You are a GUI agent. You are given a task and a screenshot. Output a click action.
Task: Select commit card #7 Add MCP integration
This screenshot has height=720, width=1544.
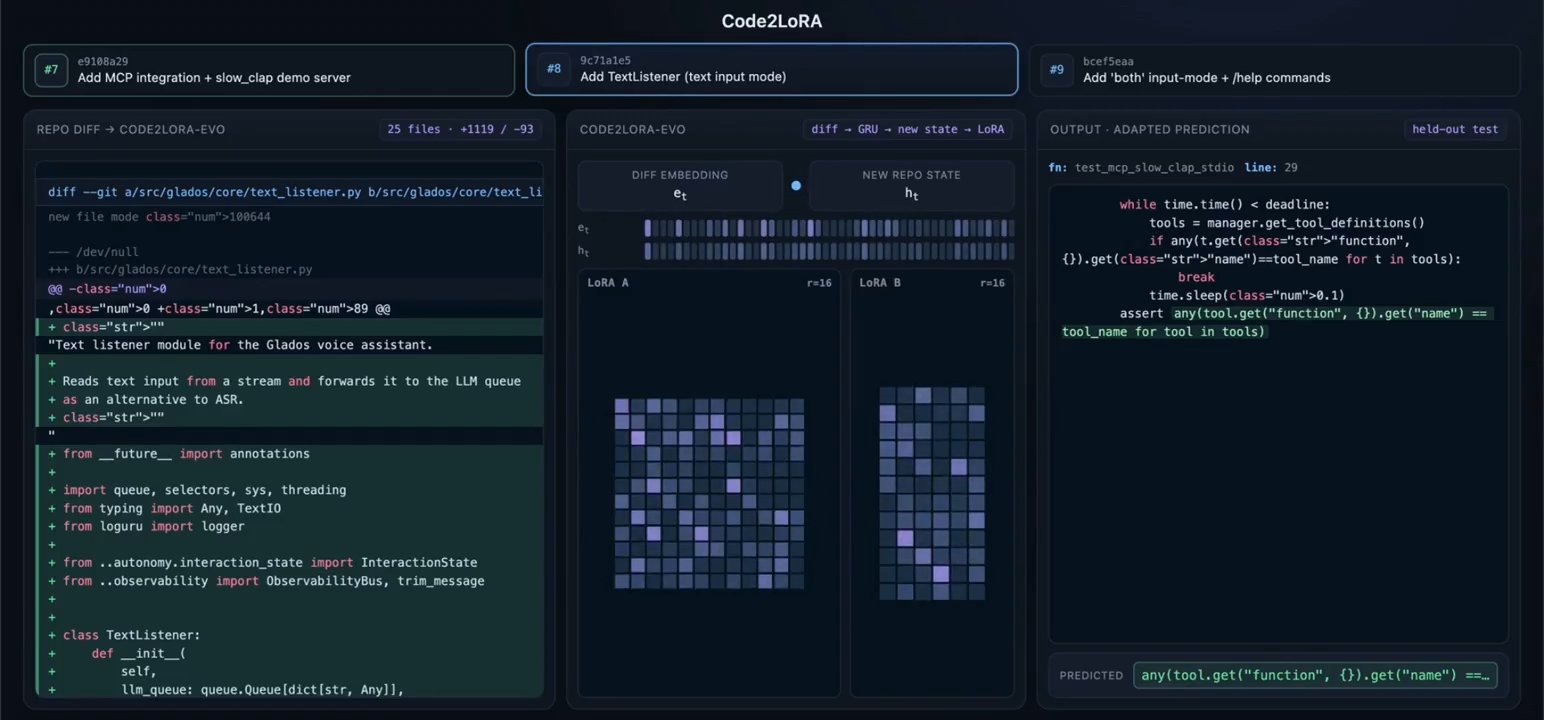(x=270, y=69)
